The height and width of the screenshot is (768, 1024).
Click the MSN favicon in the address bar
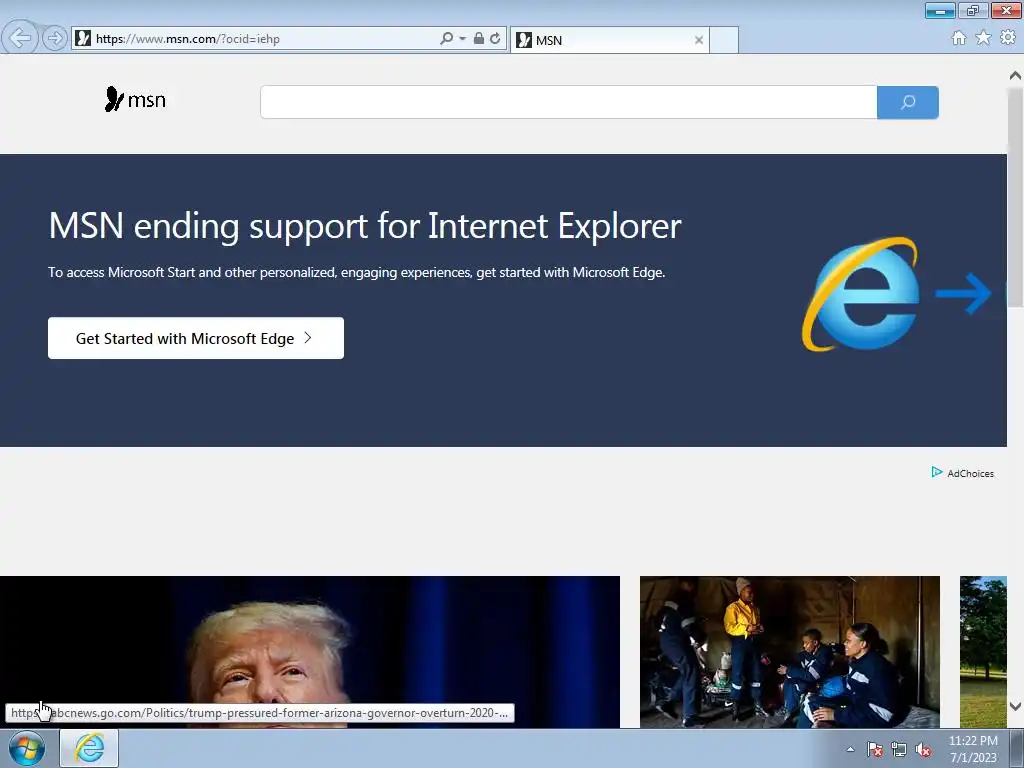click(83, 38)
